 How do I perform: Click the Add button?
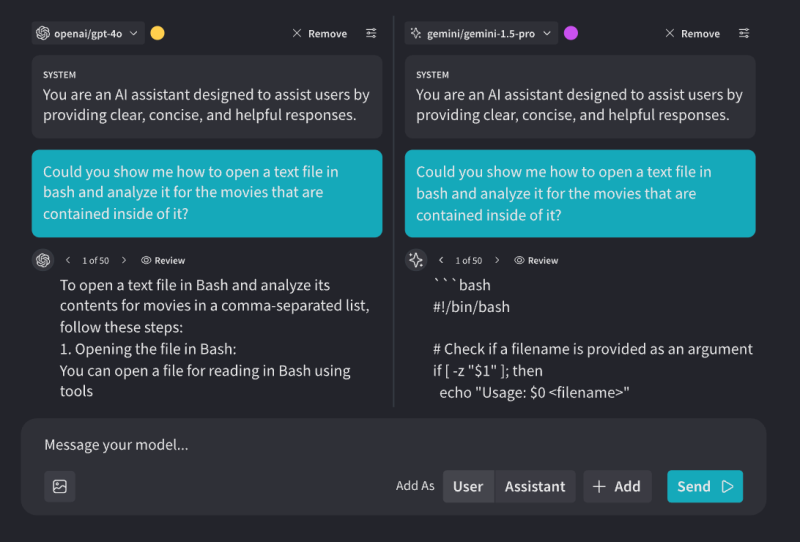(x=617, y=486)
